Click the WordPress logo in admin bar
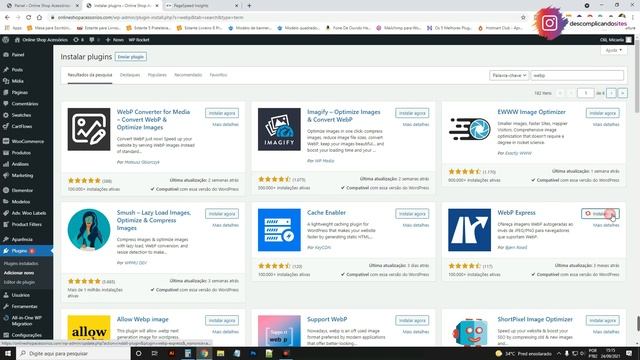 tap(6, 40)
